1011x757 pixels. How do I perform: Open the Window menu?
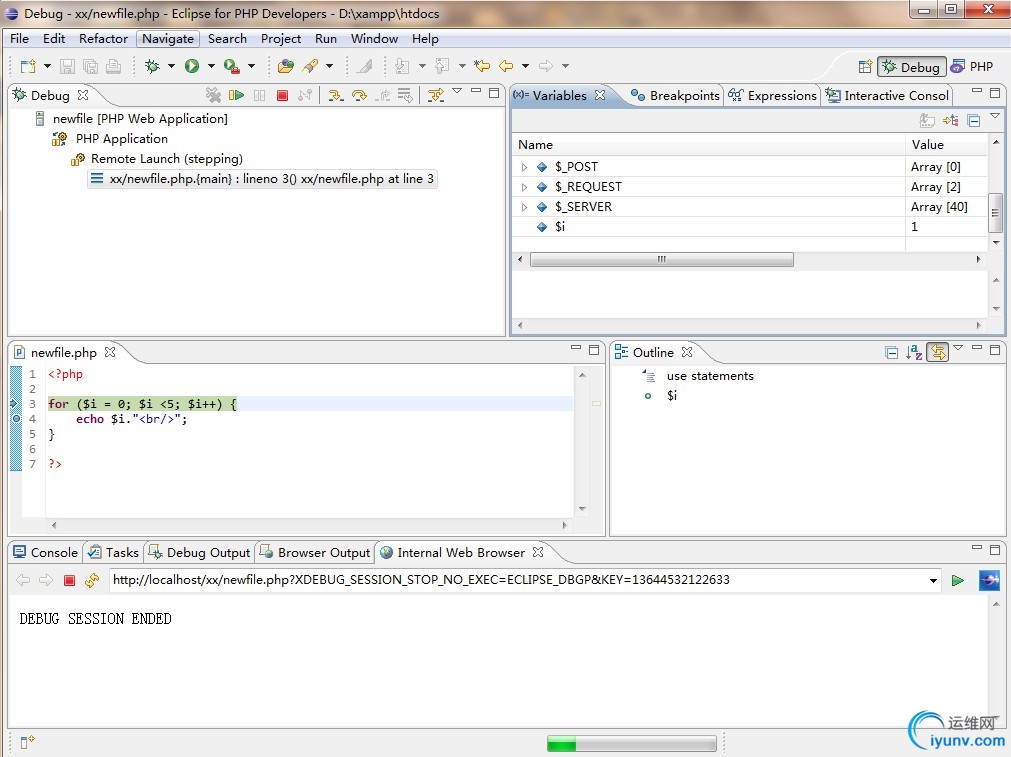click(374, 39)
